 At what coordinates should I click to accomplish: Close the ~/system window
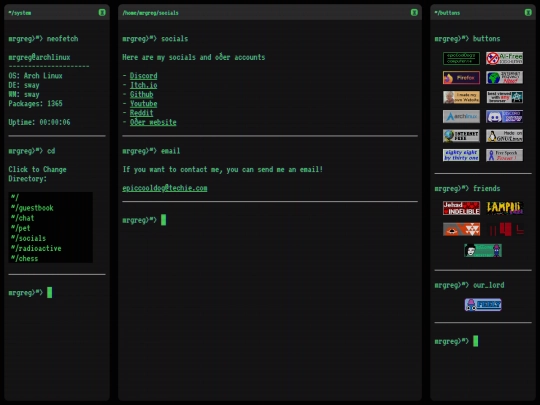102,13
